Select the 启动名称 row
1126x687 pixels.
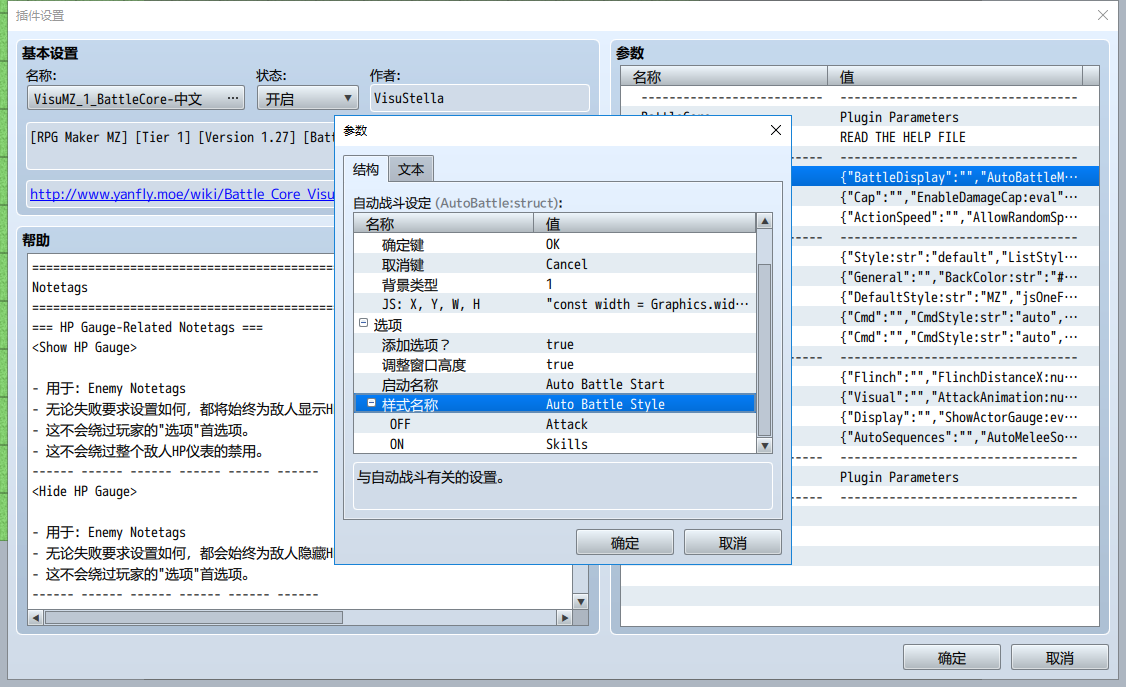(x=554, y=384)
